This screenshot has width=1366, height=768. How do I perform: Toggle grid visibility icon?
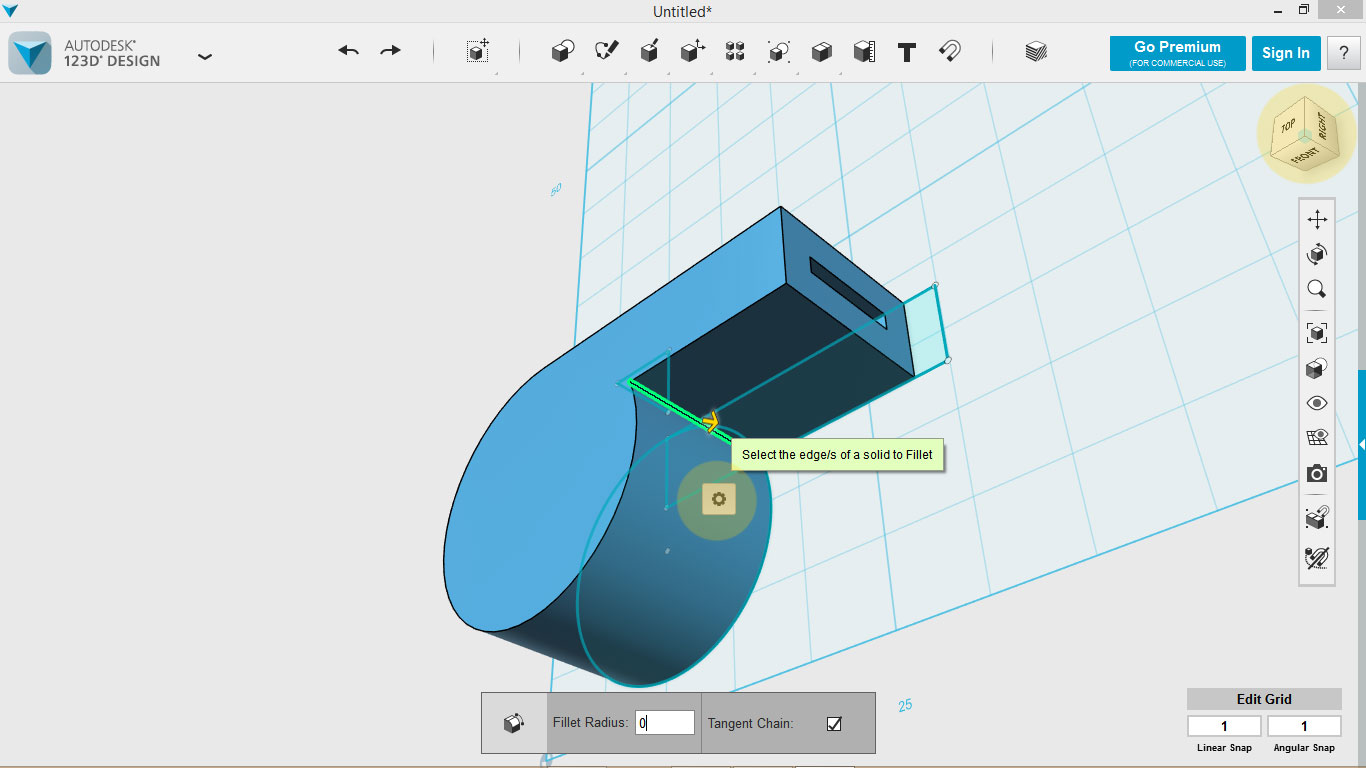click(1317, 438)
